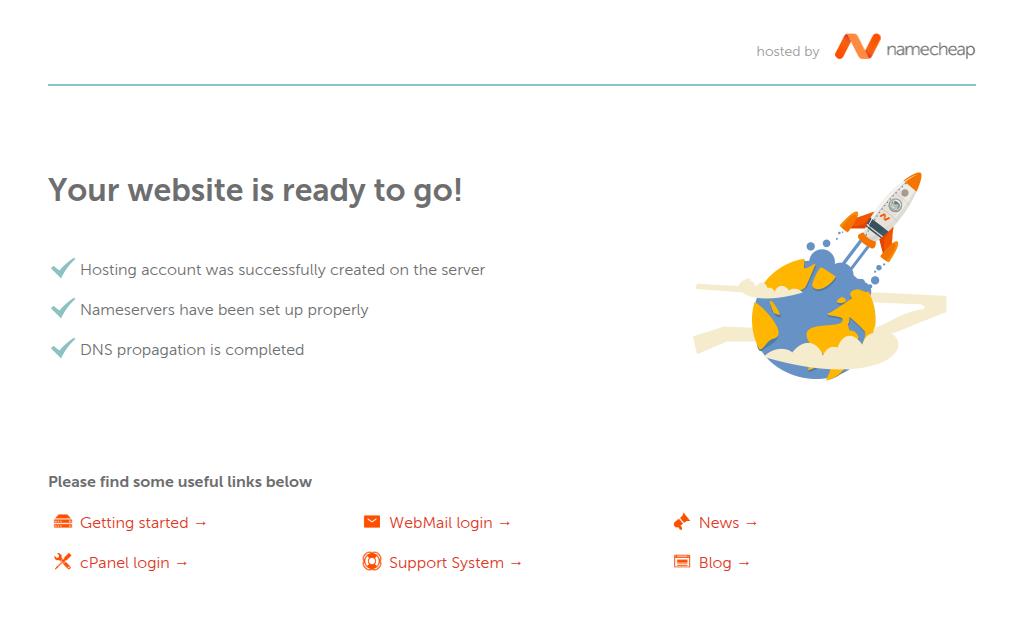1024x629 pixels.
Task: Click the namecheap wordmark text
Action: pos(931,50)
